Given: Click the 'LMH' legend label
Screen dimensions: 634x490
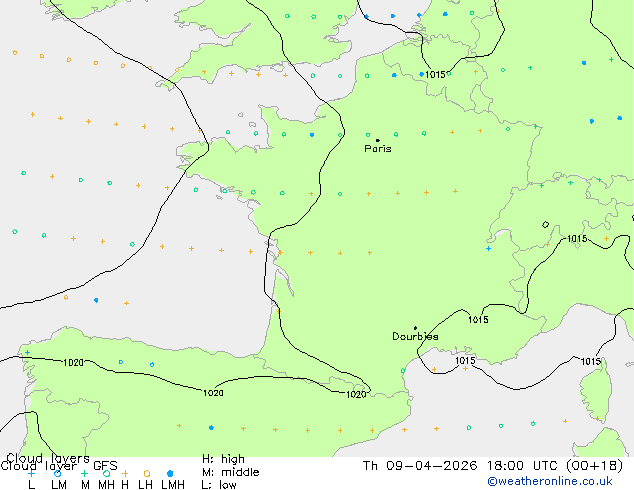Looking at the screenshot, I should [173, 485].
